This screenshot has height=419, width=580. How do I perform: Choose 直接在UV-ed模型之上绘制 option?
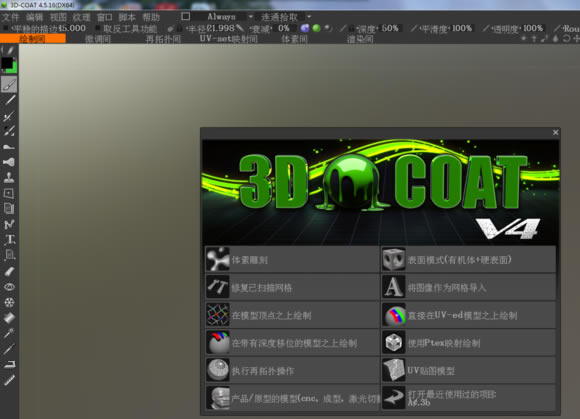tap(468, 315)
